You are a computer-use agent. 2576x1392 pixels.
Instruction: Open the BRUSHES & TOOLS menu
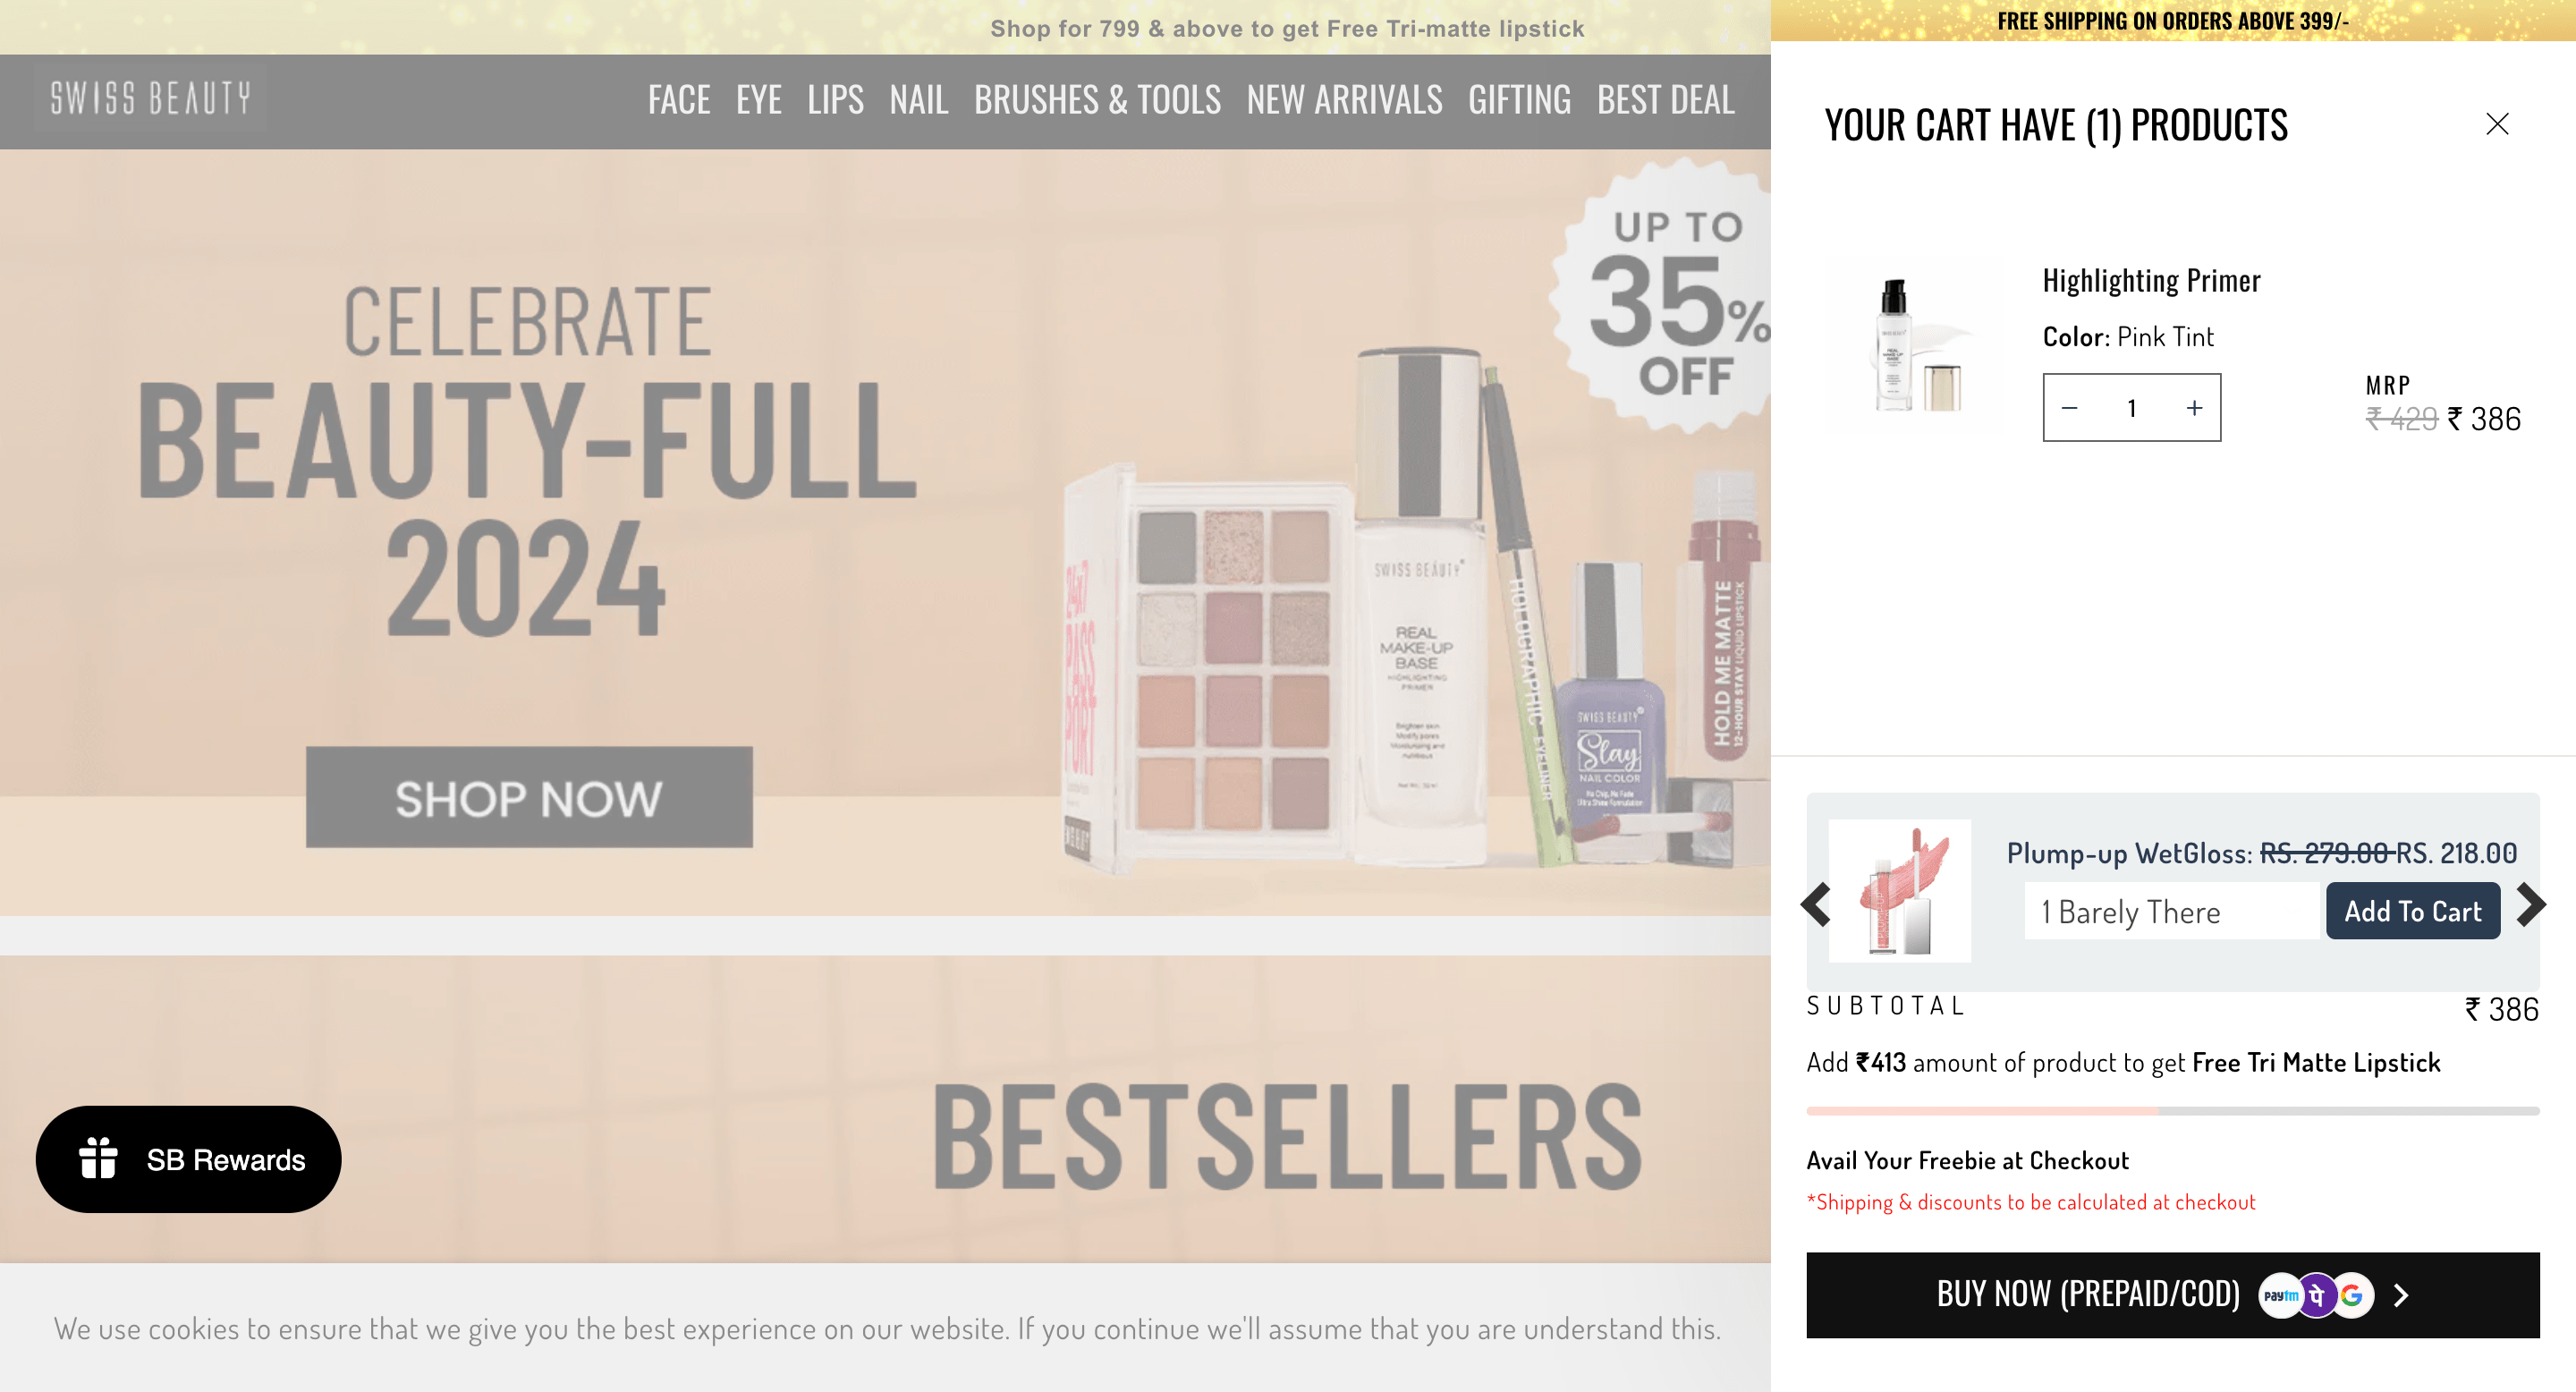pos(1097,100)
